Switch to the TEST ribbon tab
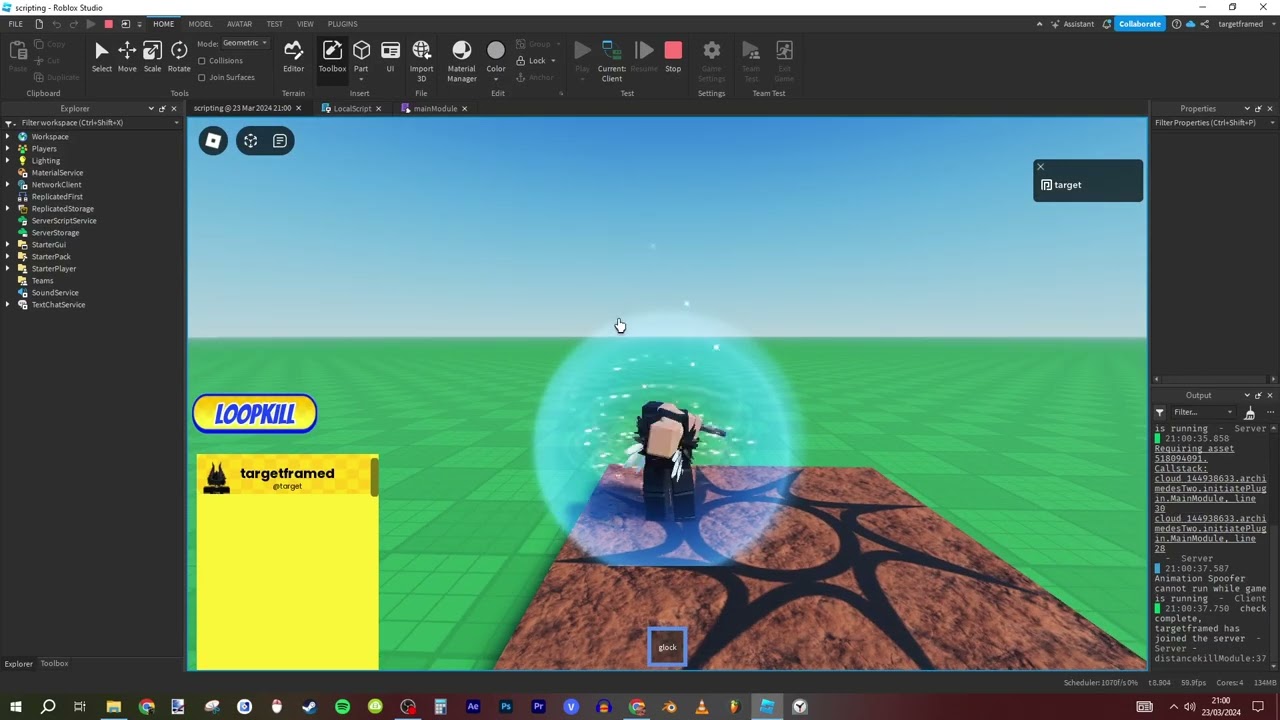The image size is (1280, 720). pos(274,24)
